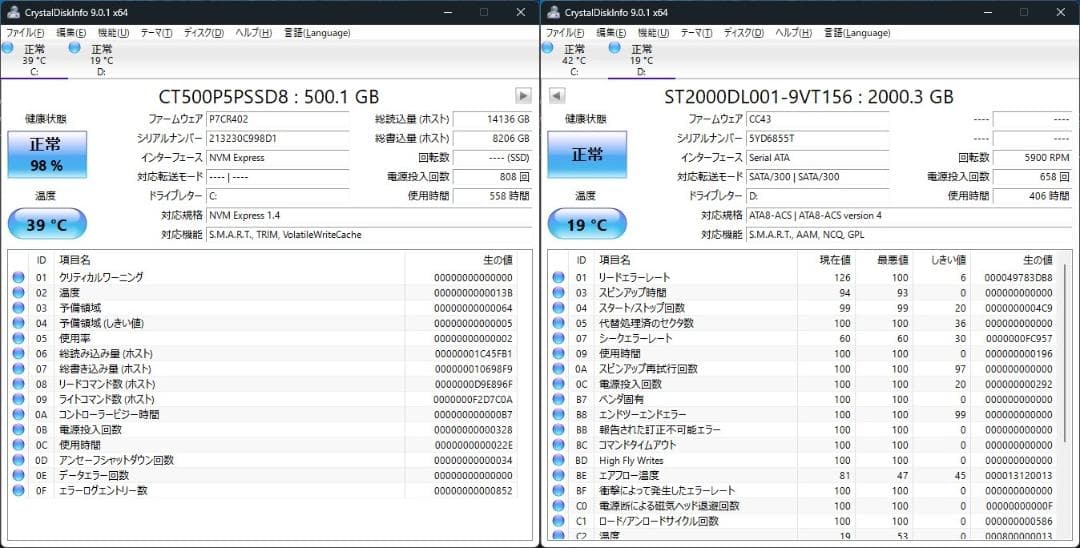
Task: Click status icon for 使用率 row
Action: coord(19,338)
